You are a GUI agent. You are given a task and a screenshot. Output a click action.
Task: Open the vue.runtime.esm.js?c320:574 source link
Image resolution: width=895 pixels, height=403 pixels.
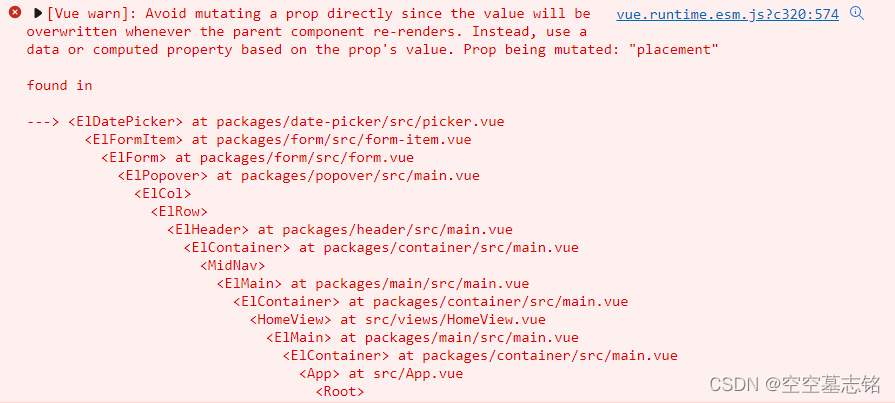[727, 14]
